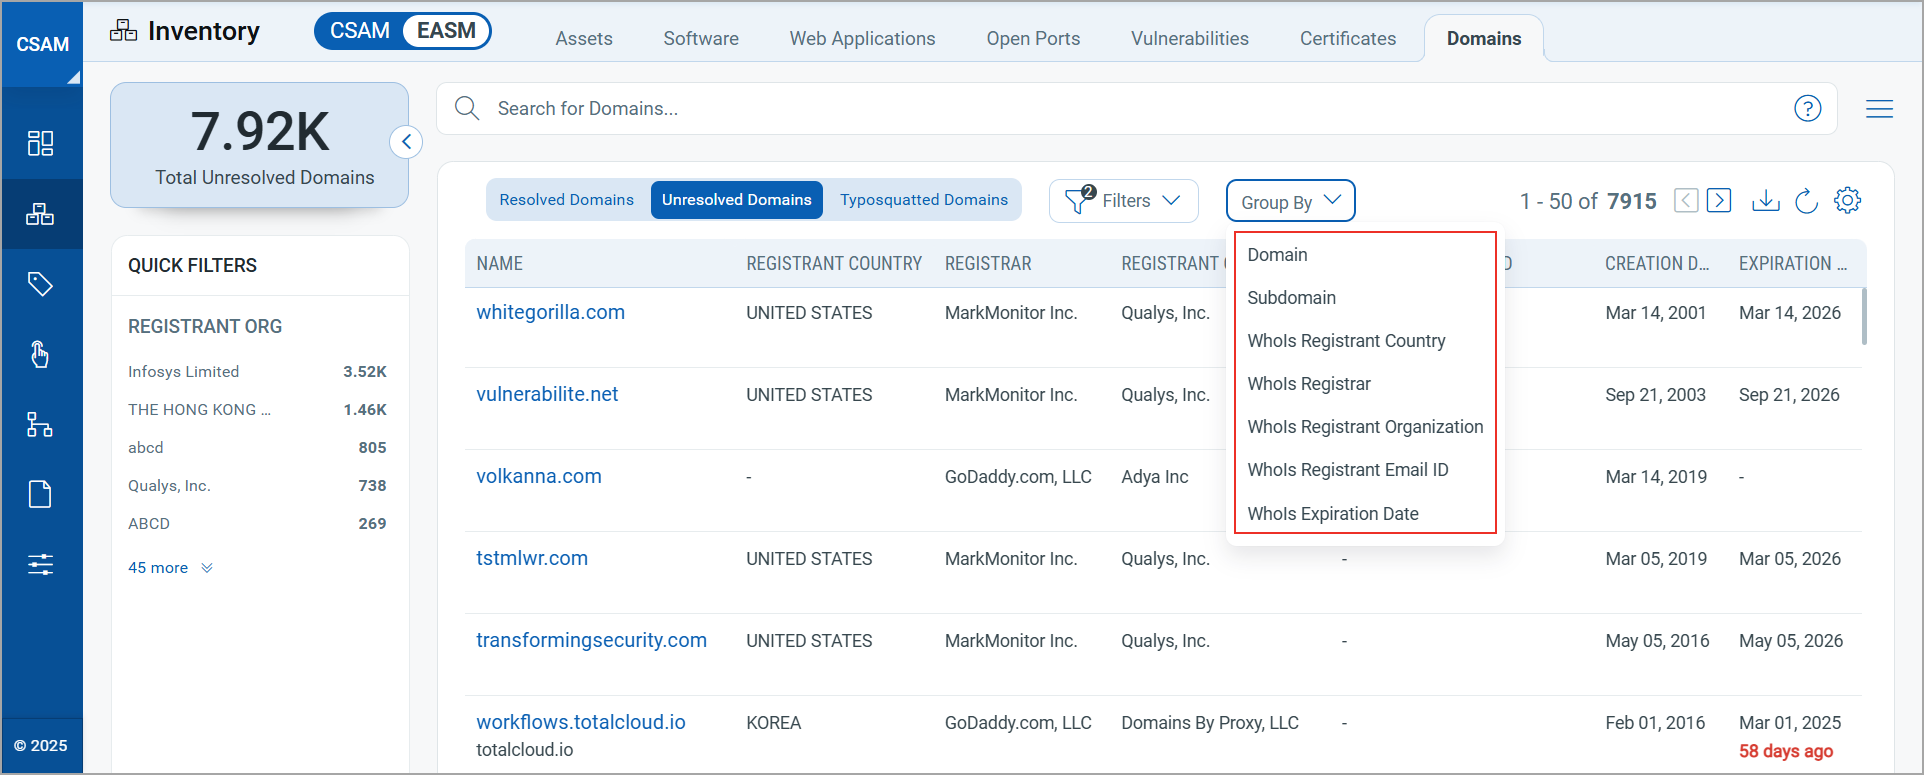The image size is (1924, 775).
Task: Sort by REGISTRANT COUNTRY column header
Action: click(x=834, y=264)
